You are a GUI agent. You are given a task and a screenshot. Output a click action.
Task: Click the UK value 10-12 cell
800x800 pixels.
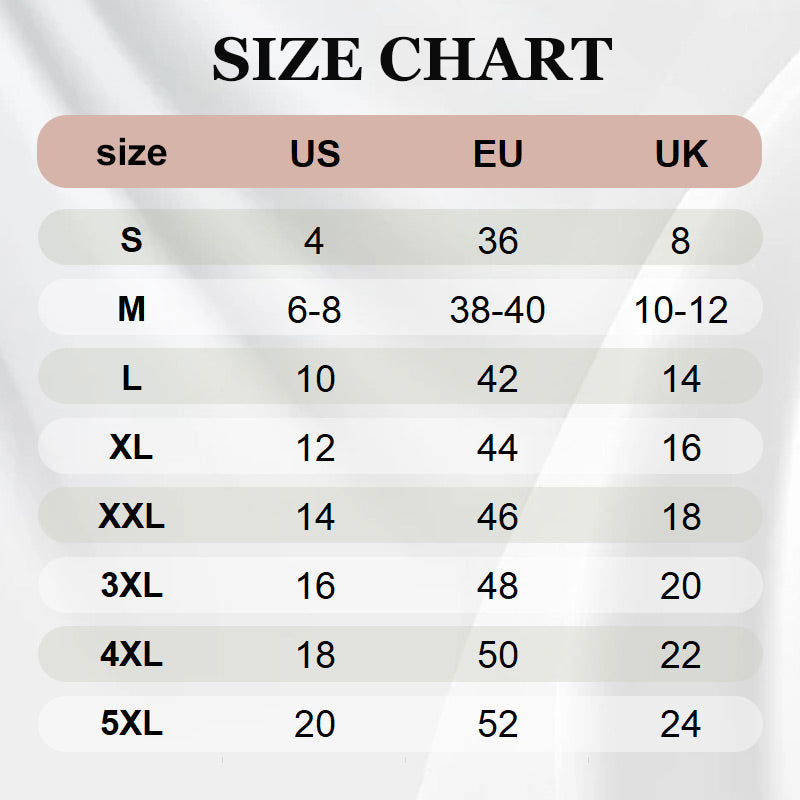tap(681, 310)
